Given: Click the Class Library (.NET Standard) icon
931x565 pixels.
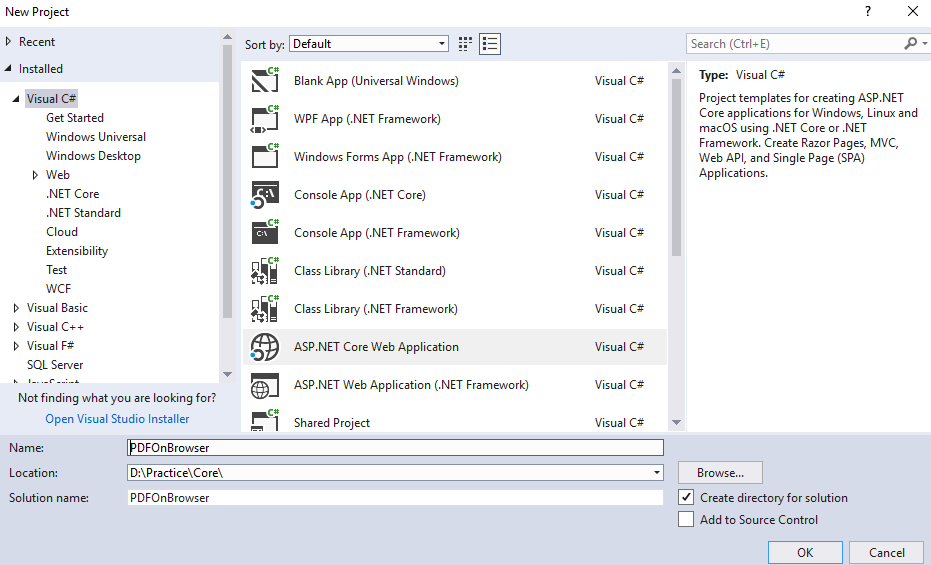Looking at the screenshot, I should coord(265,270).
